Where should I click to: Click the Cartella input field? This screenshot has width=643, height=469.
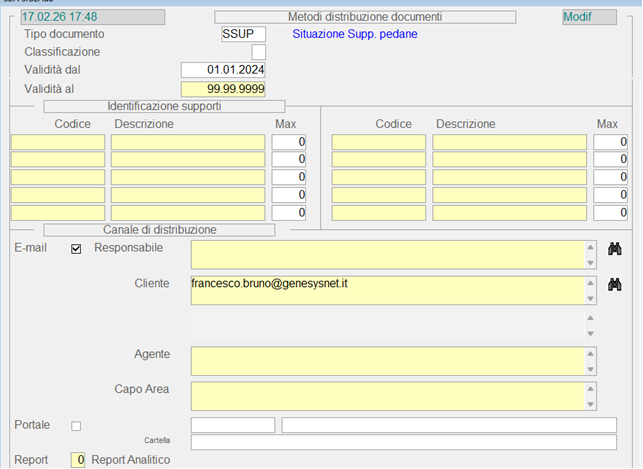(403, 442)
